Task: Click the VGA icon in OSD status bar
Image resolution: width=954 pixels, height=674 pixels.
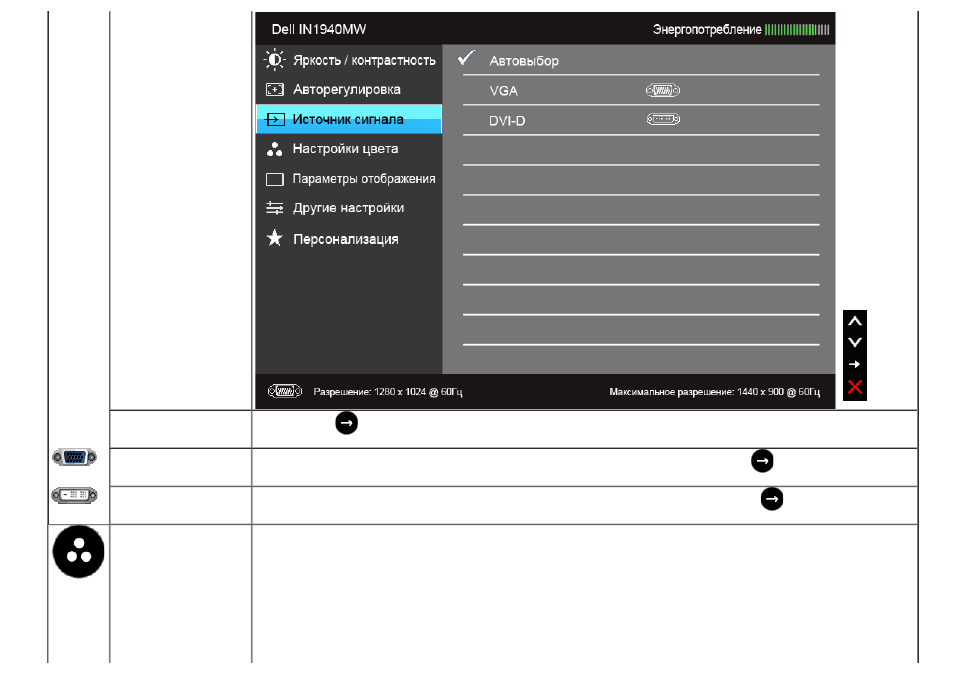Action: coord(285,391)
